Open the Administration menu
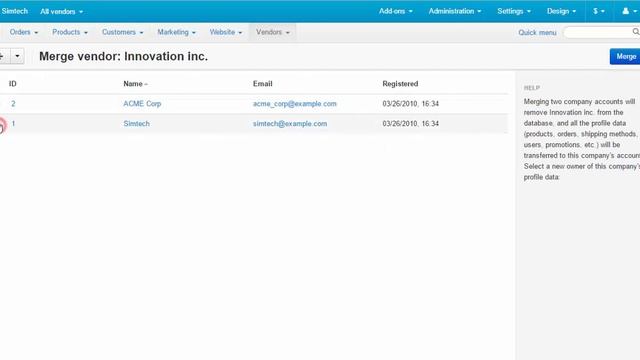 (455, 11)
